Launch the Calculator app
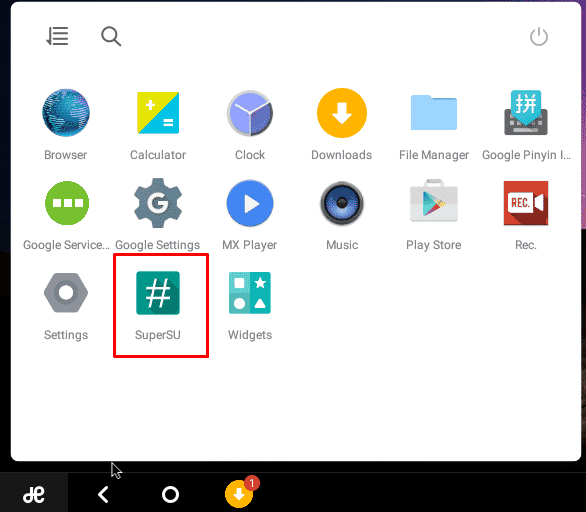586x512 pixels. (x=158, y=112)
